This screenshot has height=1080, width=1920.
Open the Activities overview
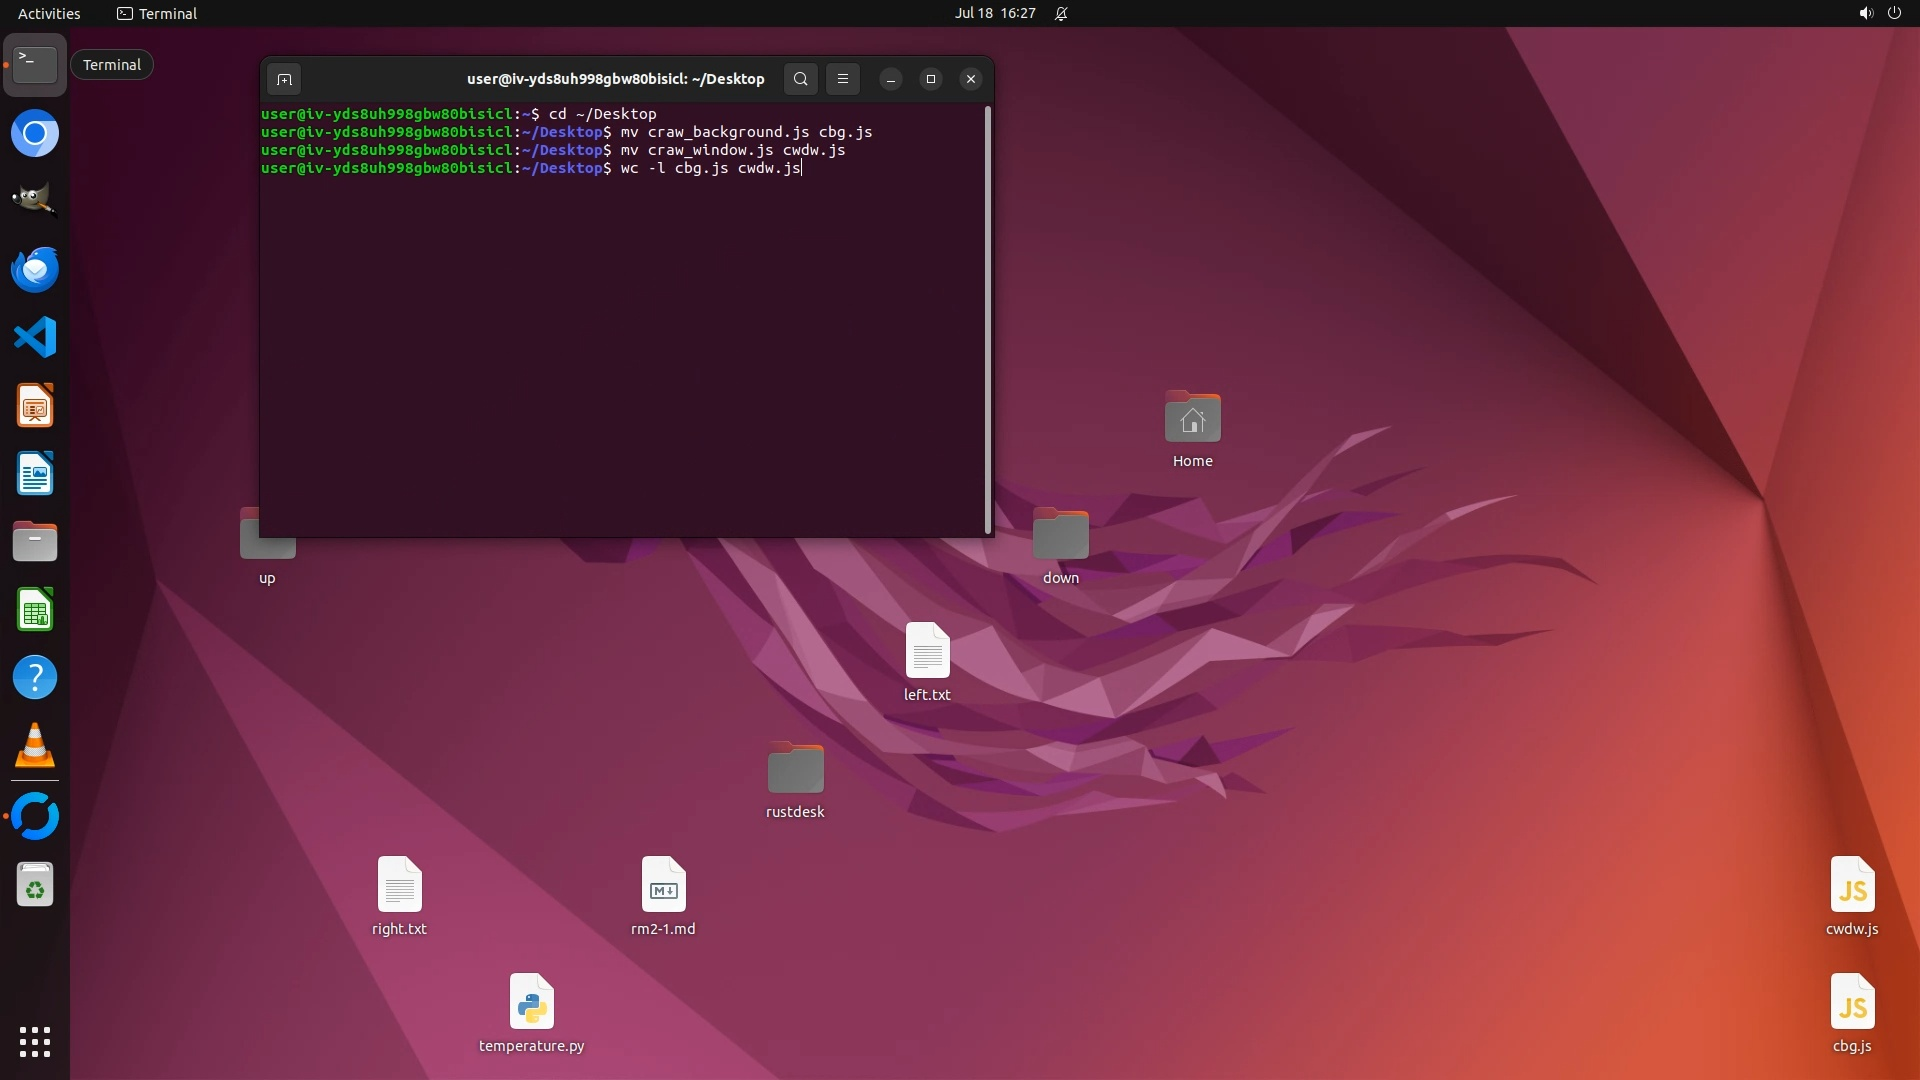pos(49,13)
